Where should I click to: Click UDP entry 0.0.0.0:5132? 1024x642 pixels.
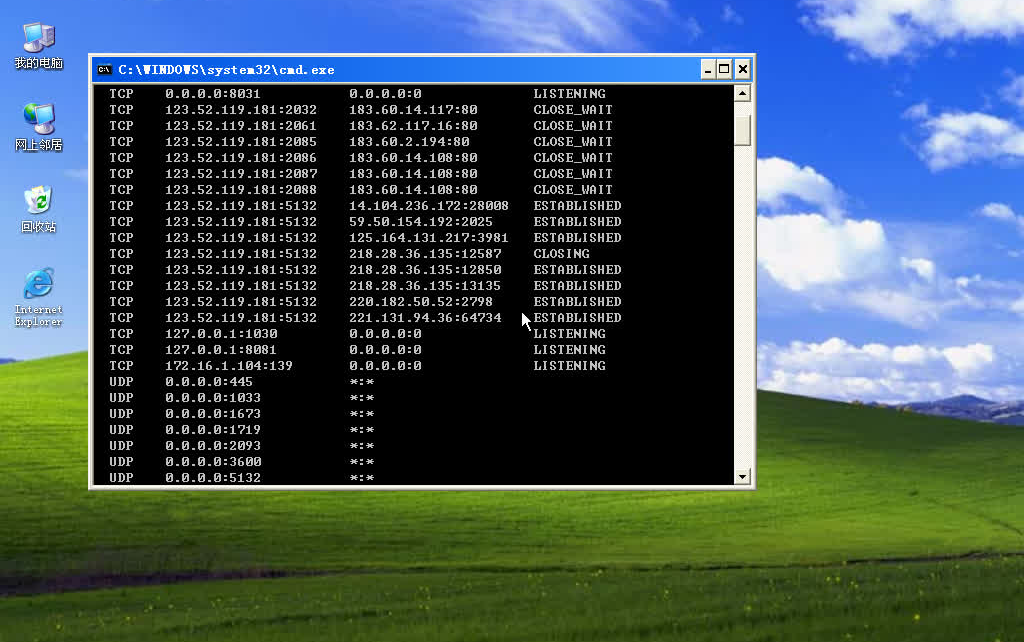coord(213,477)
